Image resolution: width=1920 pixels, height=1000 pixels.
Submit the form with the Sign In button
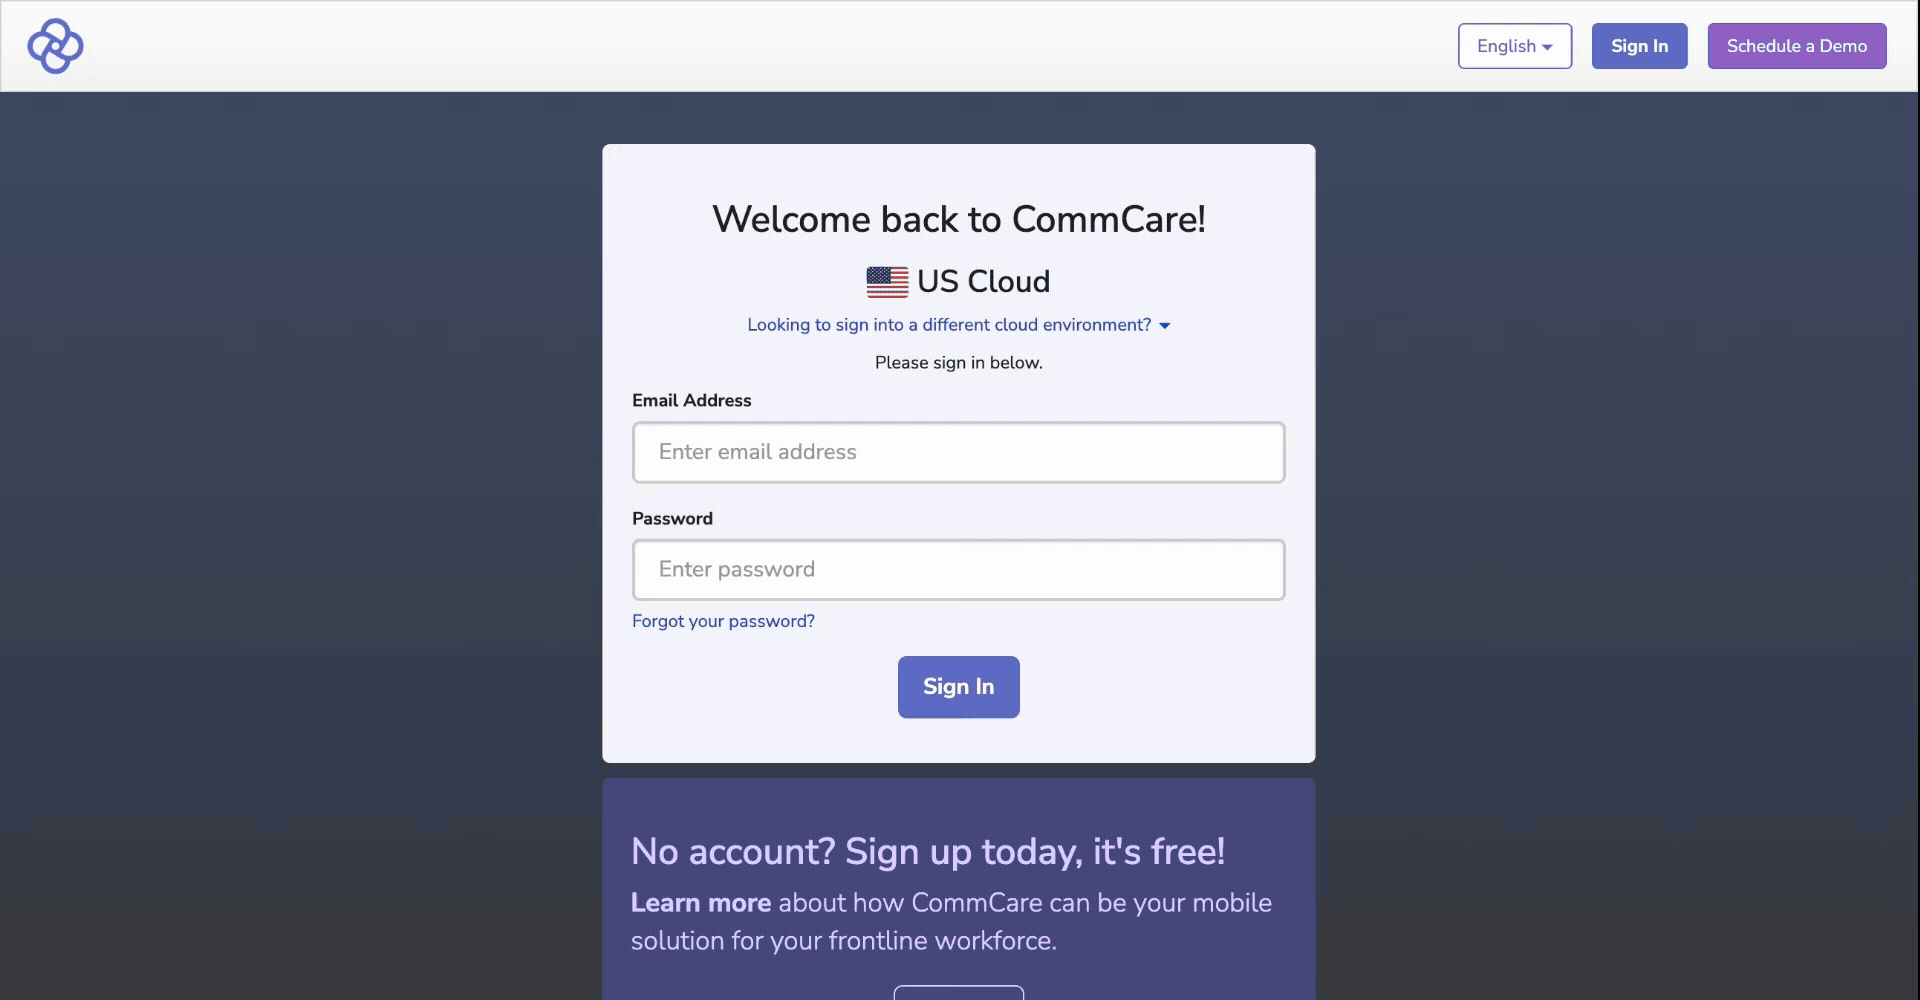coord(958,687)
